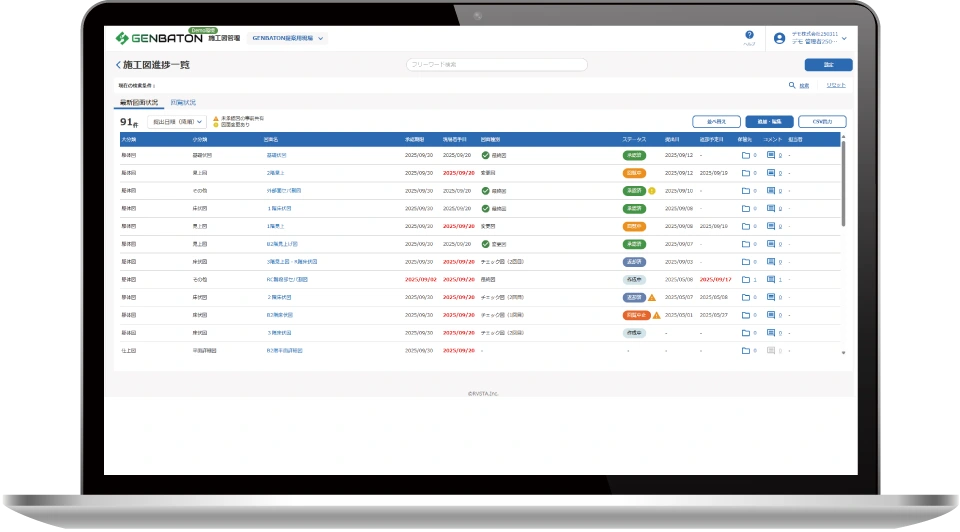Expand the account menu chevron at top right
This screenshot has height=532, width=960.
click(844, 38)
